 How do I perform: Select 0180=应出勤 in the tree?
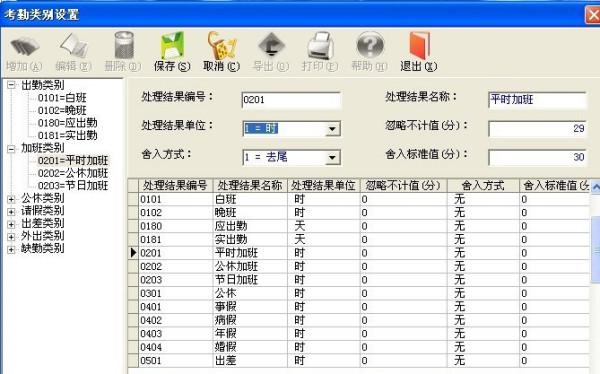pyautogui.click(x=67, y=123)
